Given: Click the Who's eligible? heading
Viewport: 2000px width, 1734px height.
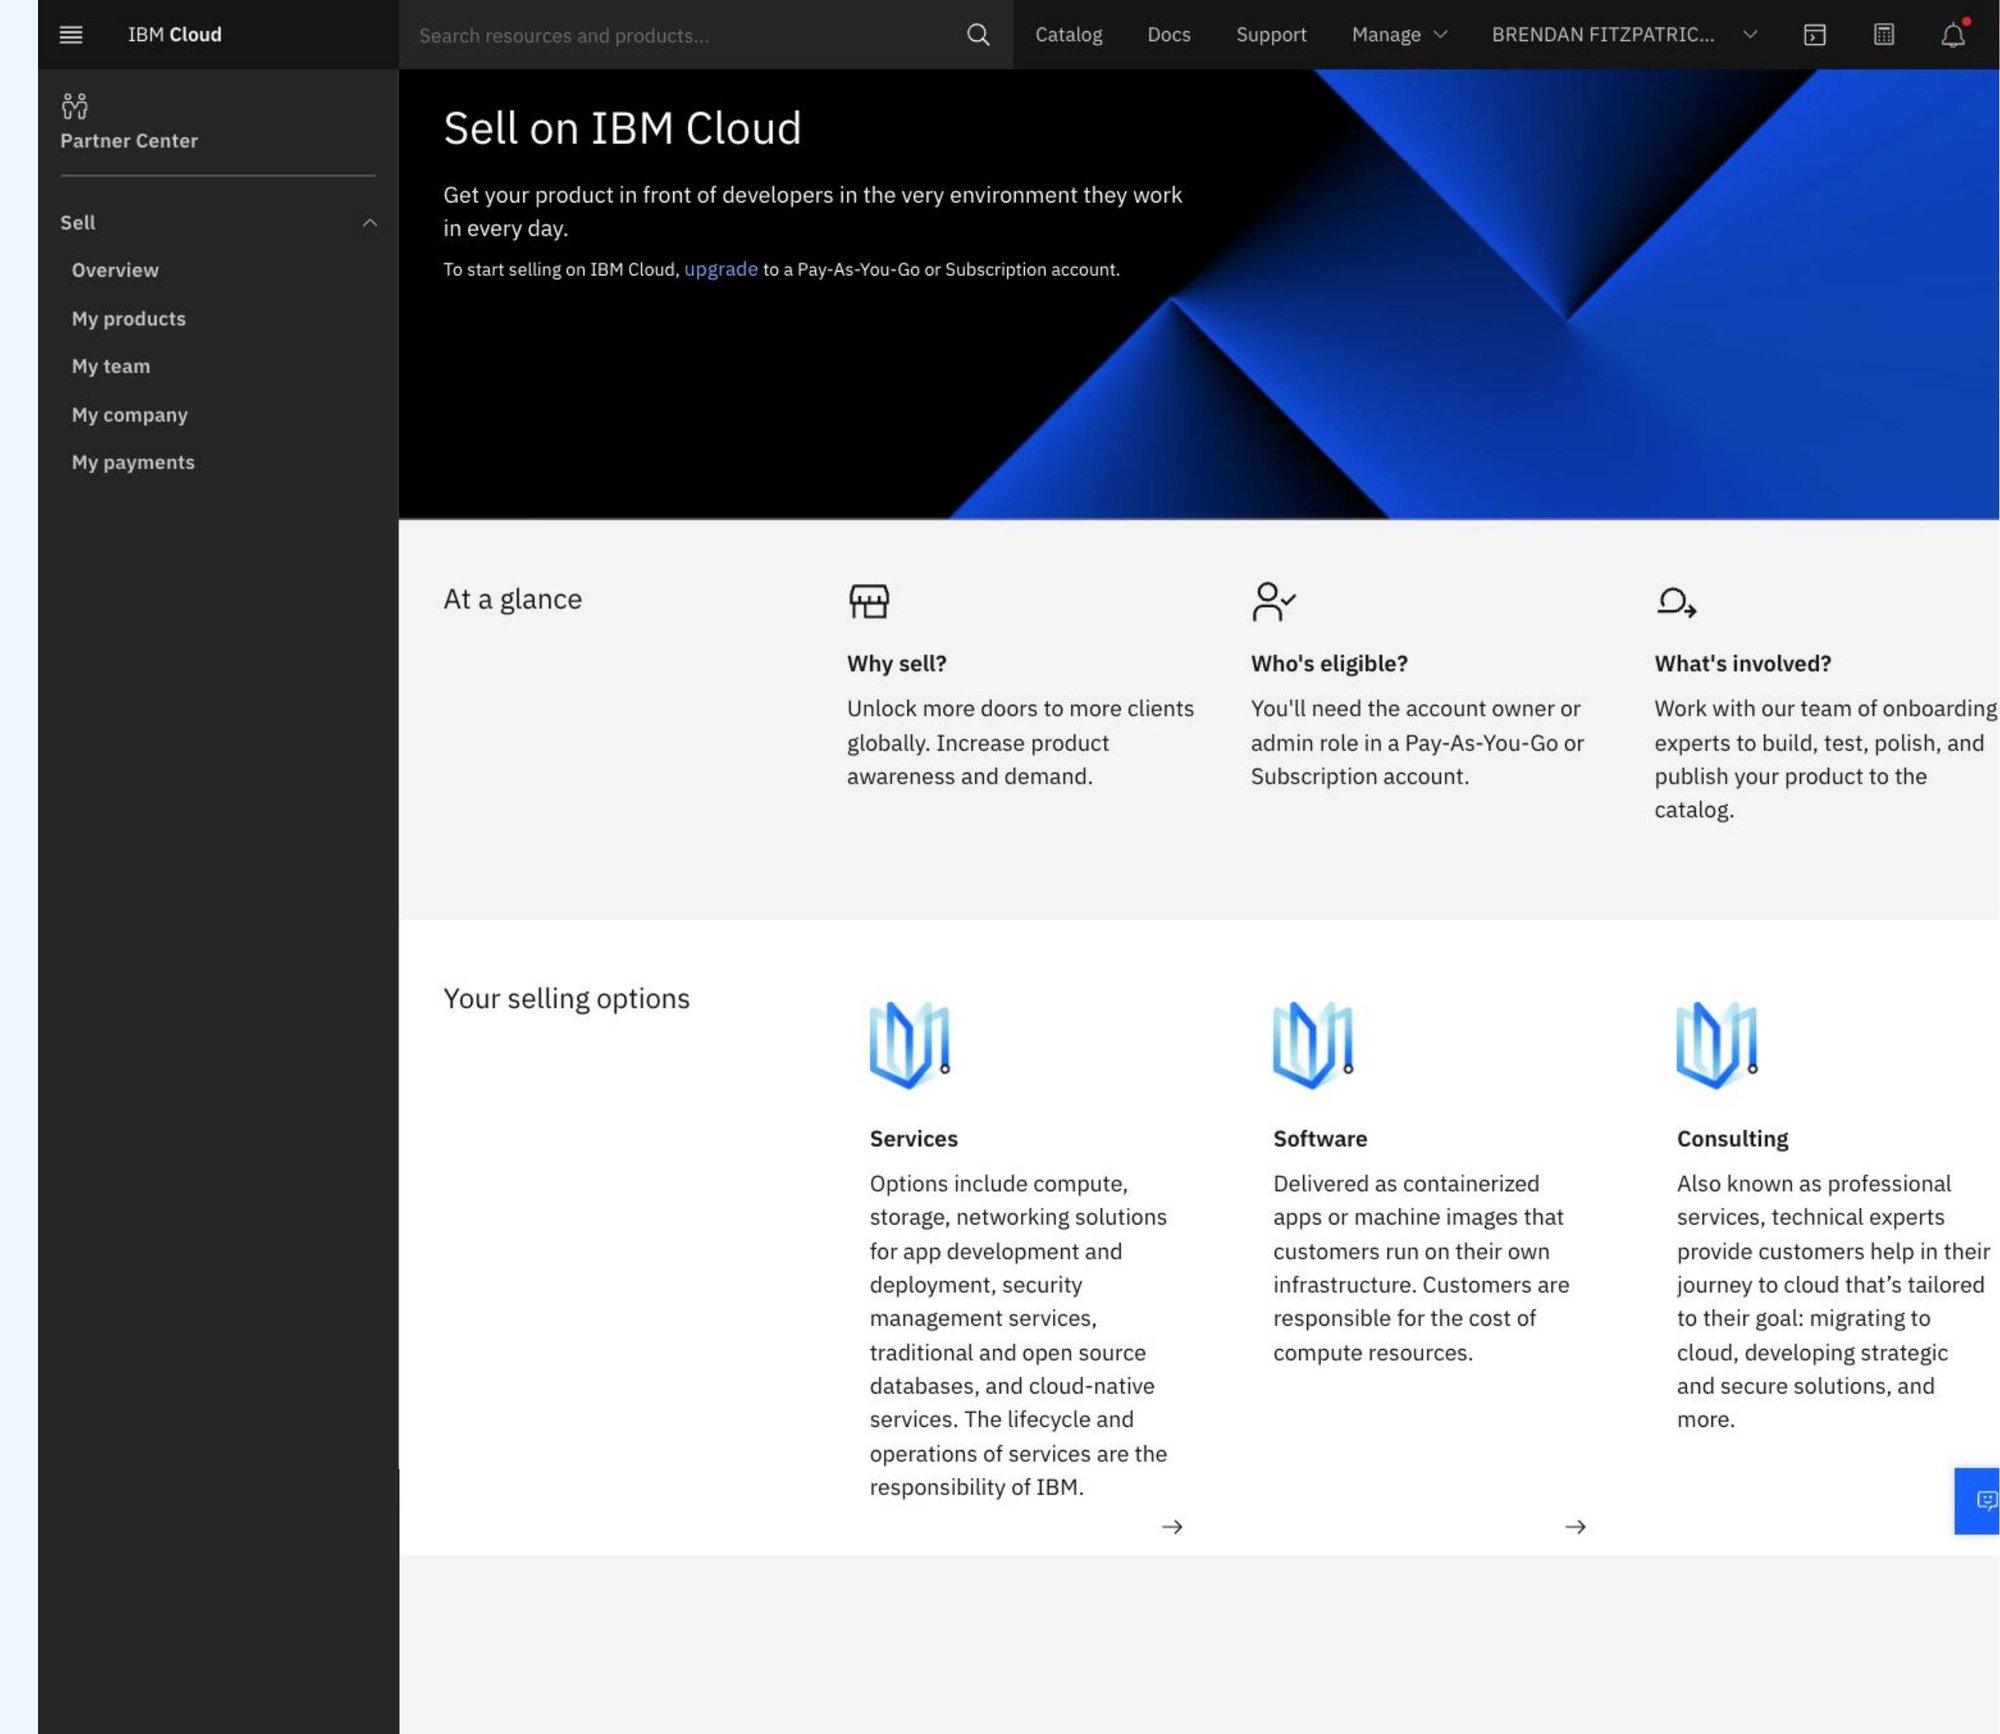Looking at the screenshot, I should pos(1328,663).
